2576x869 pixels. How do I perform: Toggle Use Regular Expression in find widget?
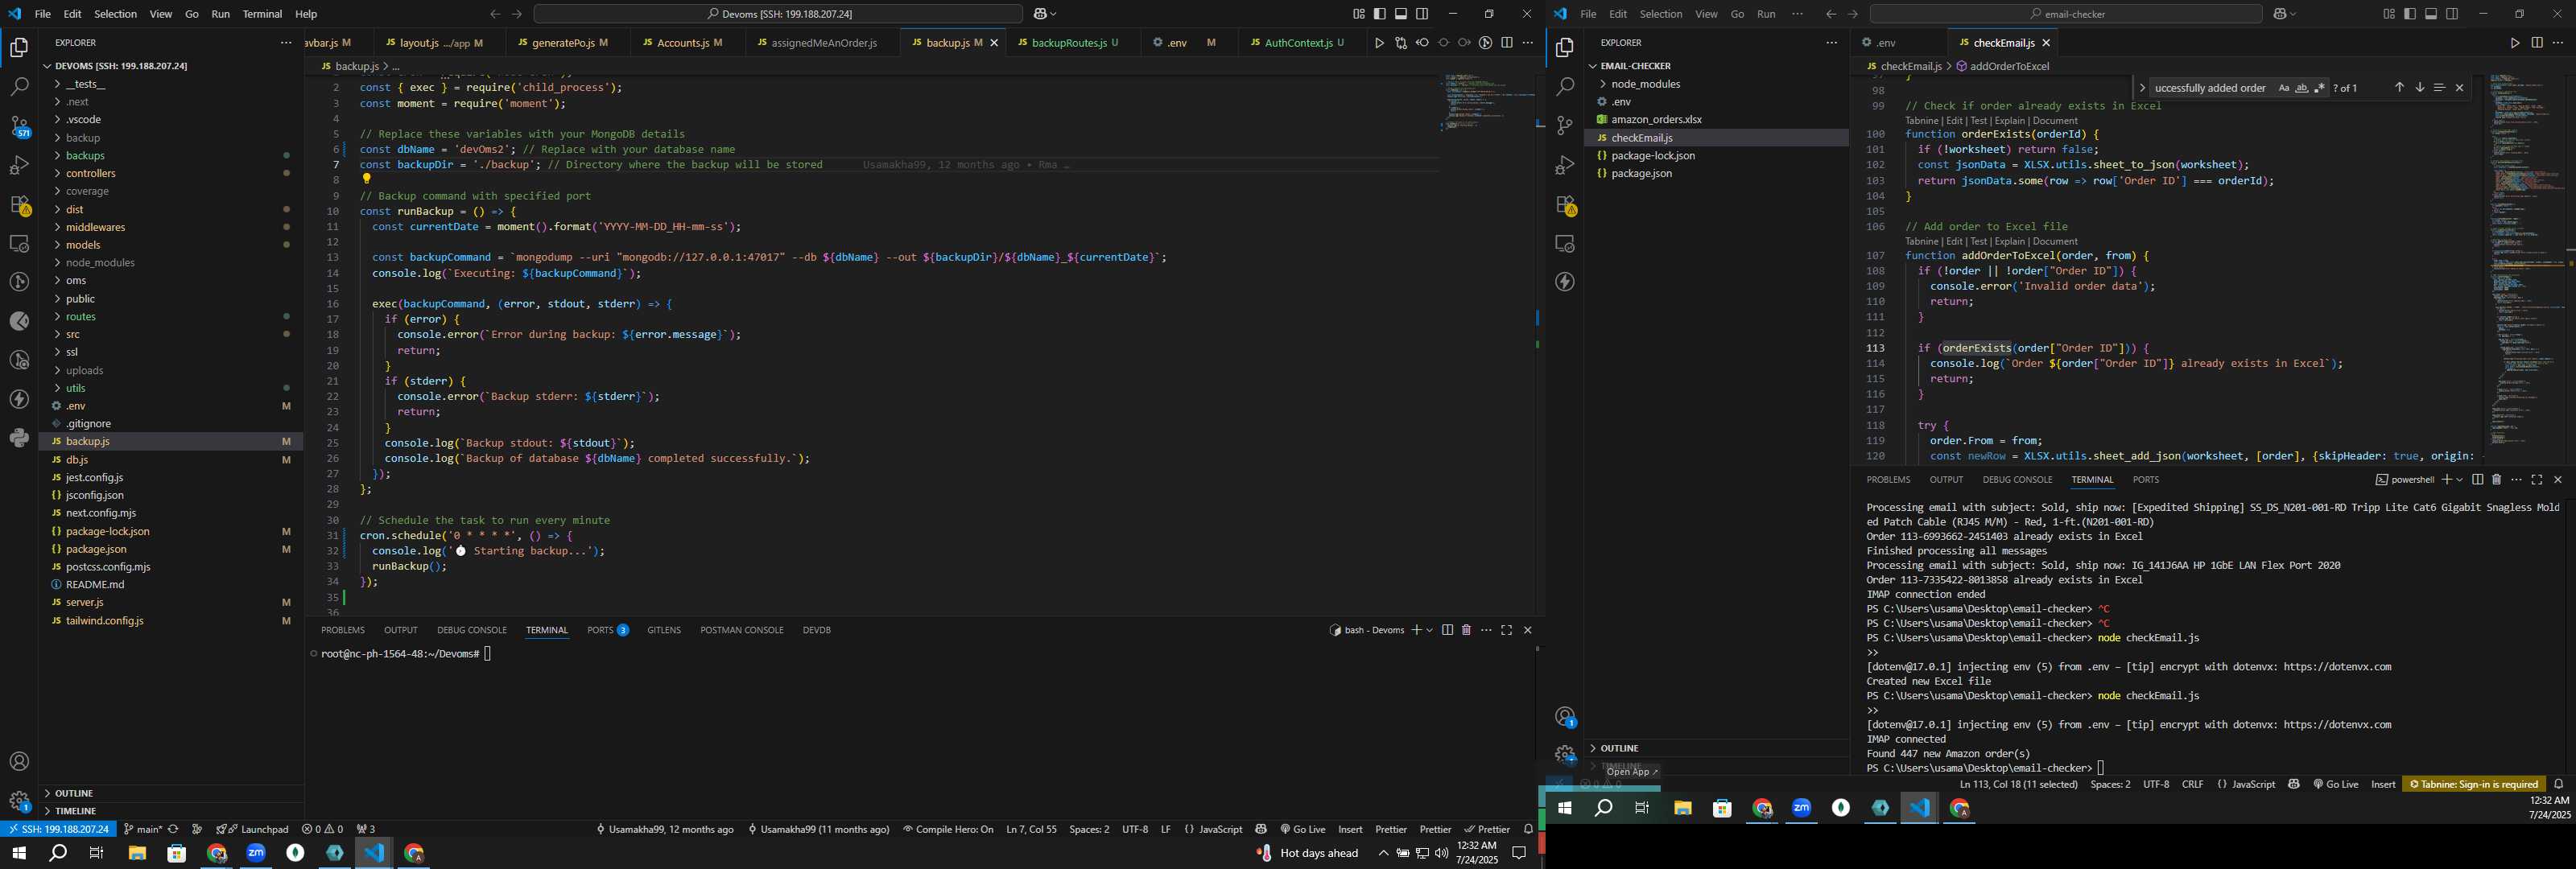pos(2319,88)
